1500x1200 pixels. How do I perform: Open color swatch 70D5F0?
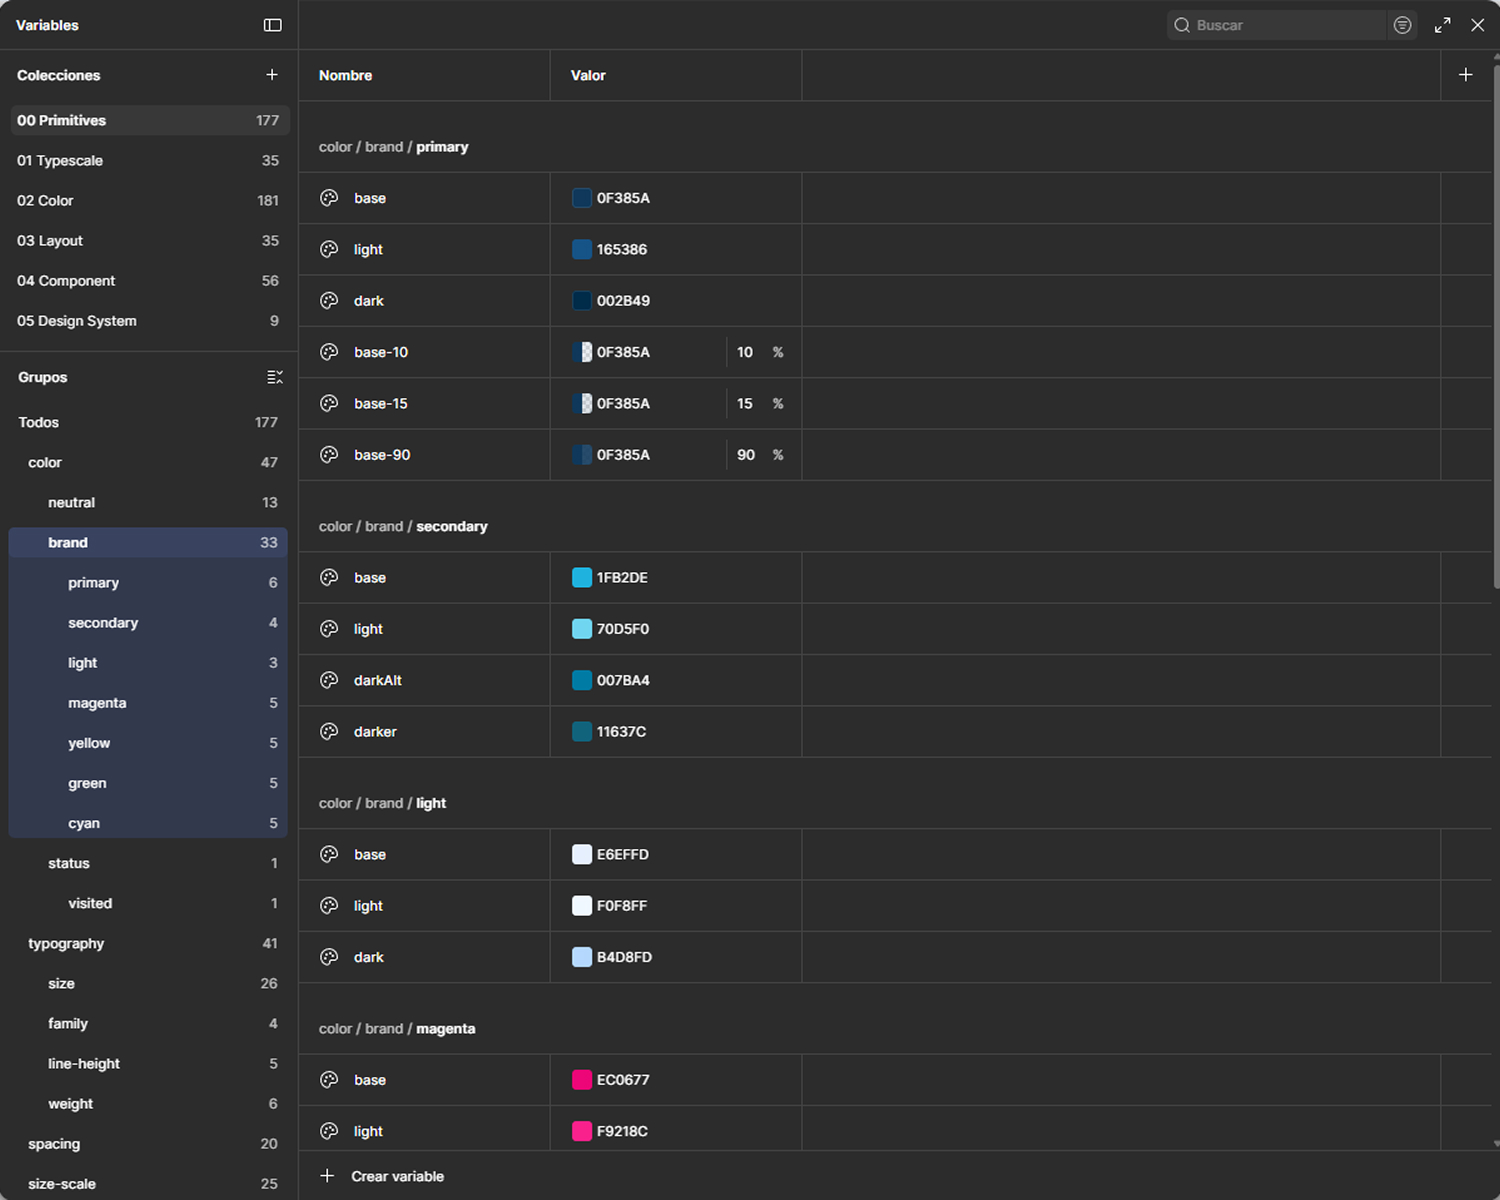582,629
